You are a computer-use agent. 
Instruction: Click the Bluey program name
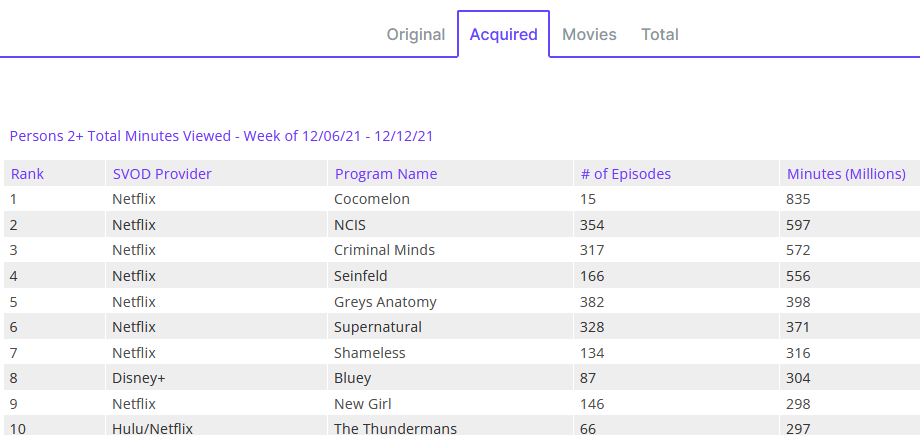click(353, 378)
